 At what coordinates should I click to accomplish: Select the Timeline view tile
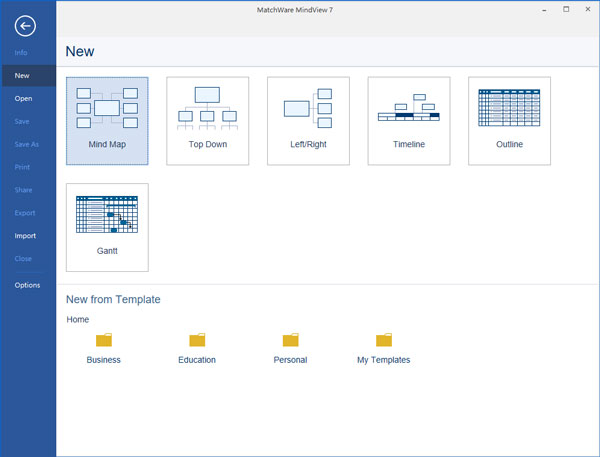(x=409, y=121)
